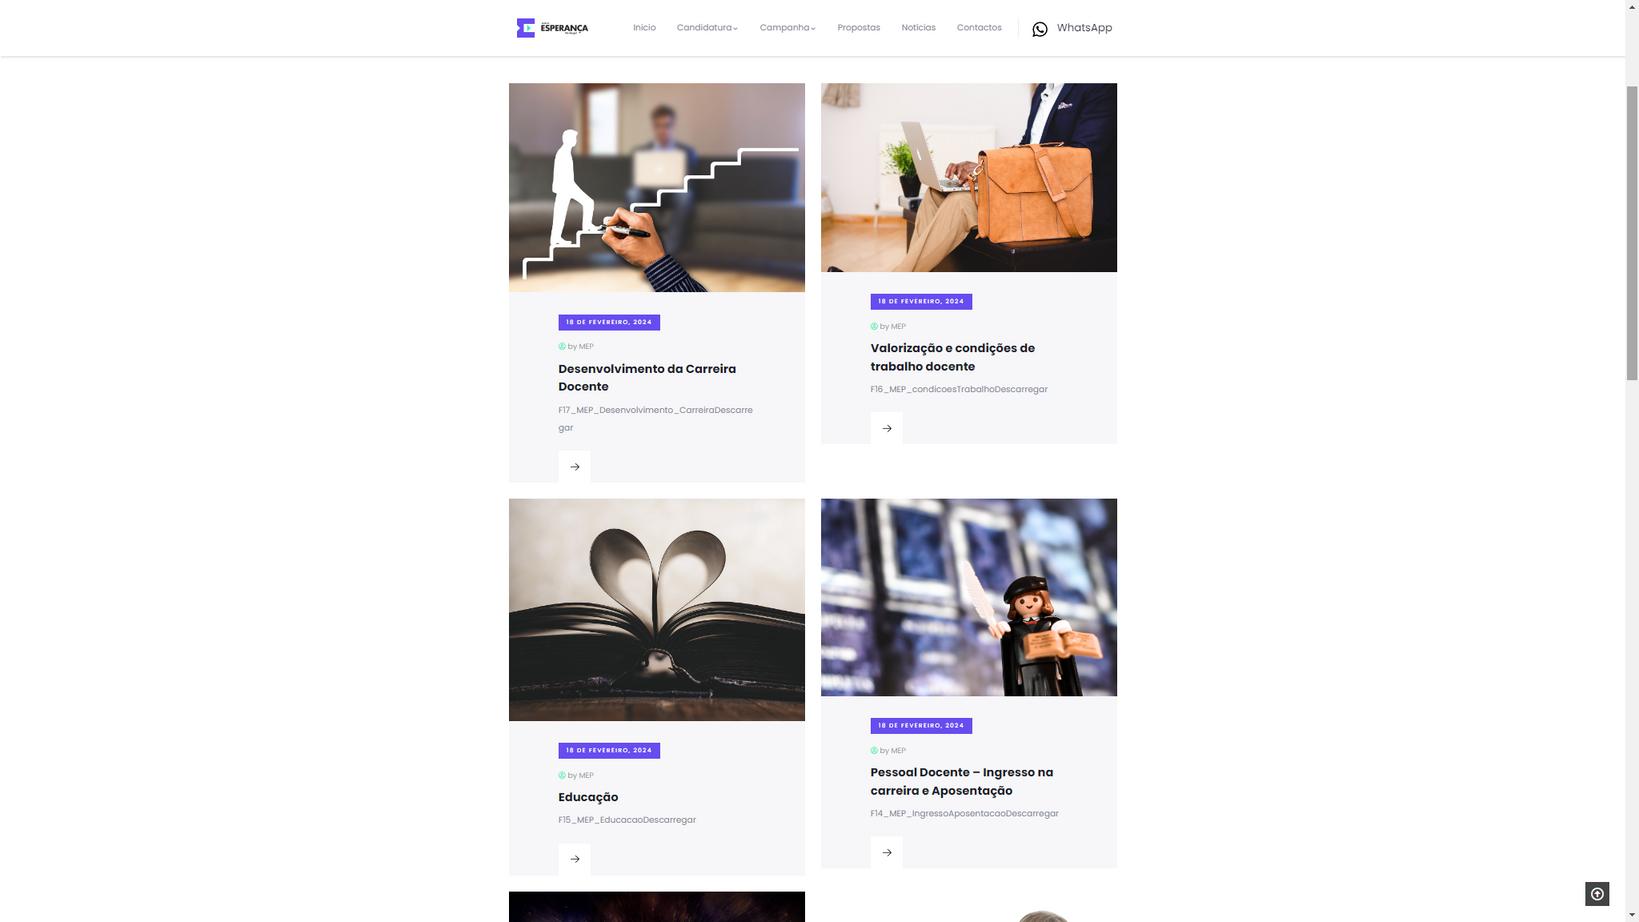Expand the Campanha dropdown menu
Screen dimensions: 1639x922
(x=787, y=28)
